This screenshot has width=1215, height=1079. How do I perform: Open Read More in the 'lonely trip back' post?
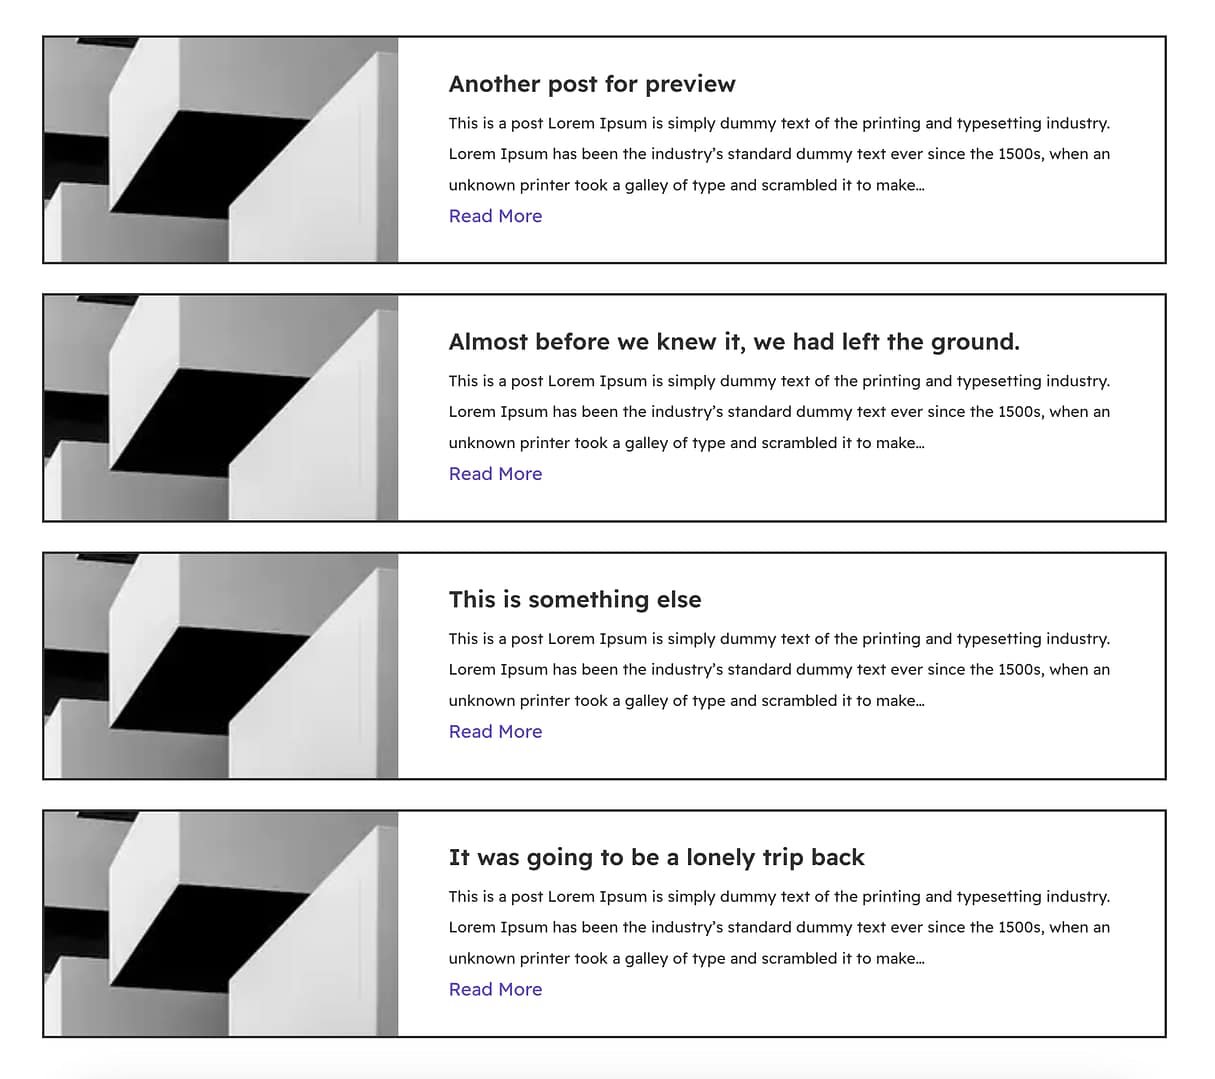pos(495,990)
